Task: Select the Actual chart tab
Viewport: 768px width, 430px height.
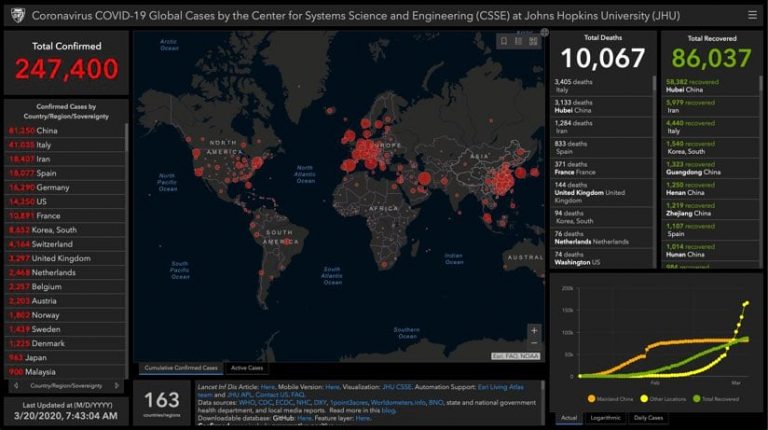Action: [569, 418]
